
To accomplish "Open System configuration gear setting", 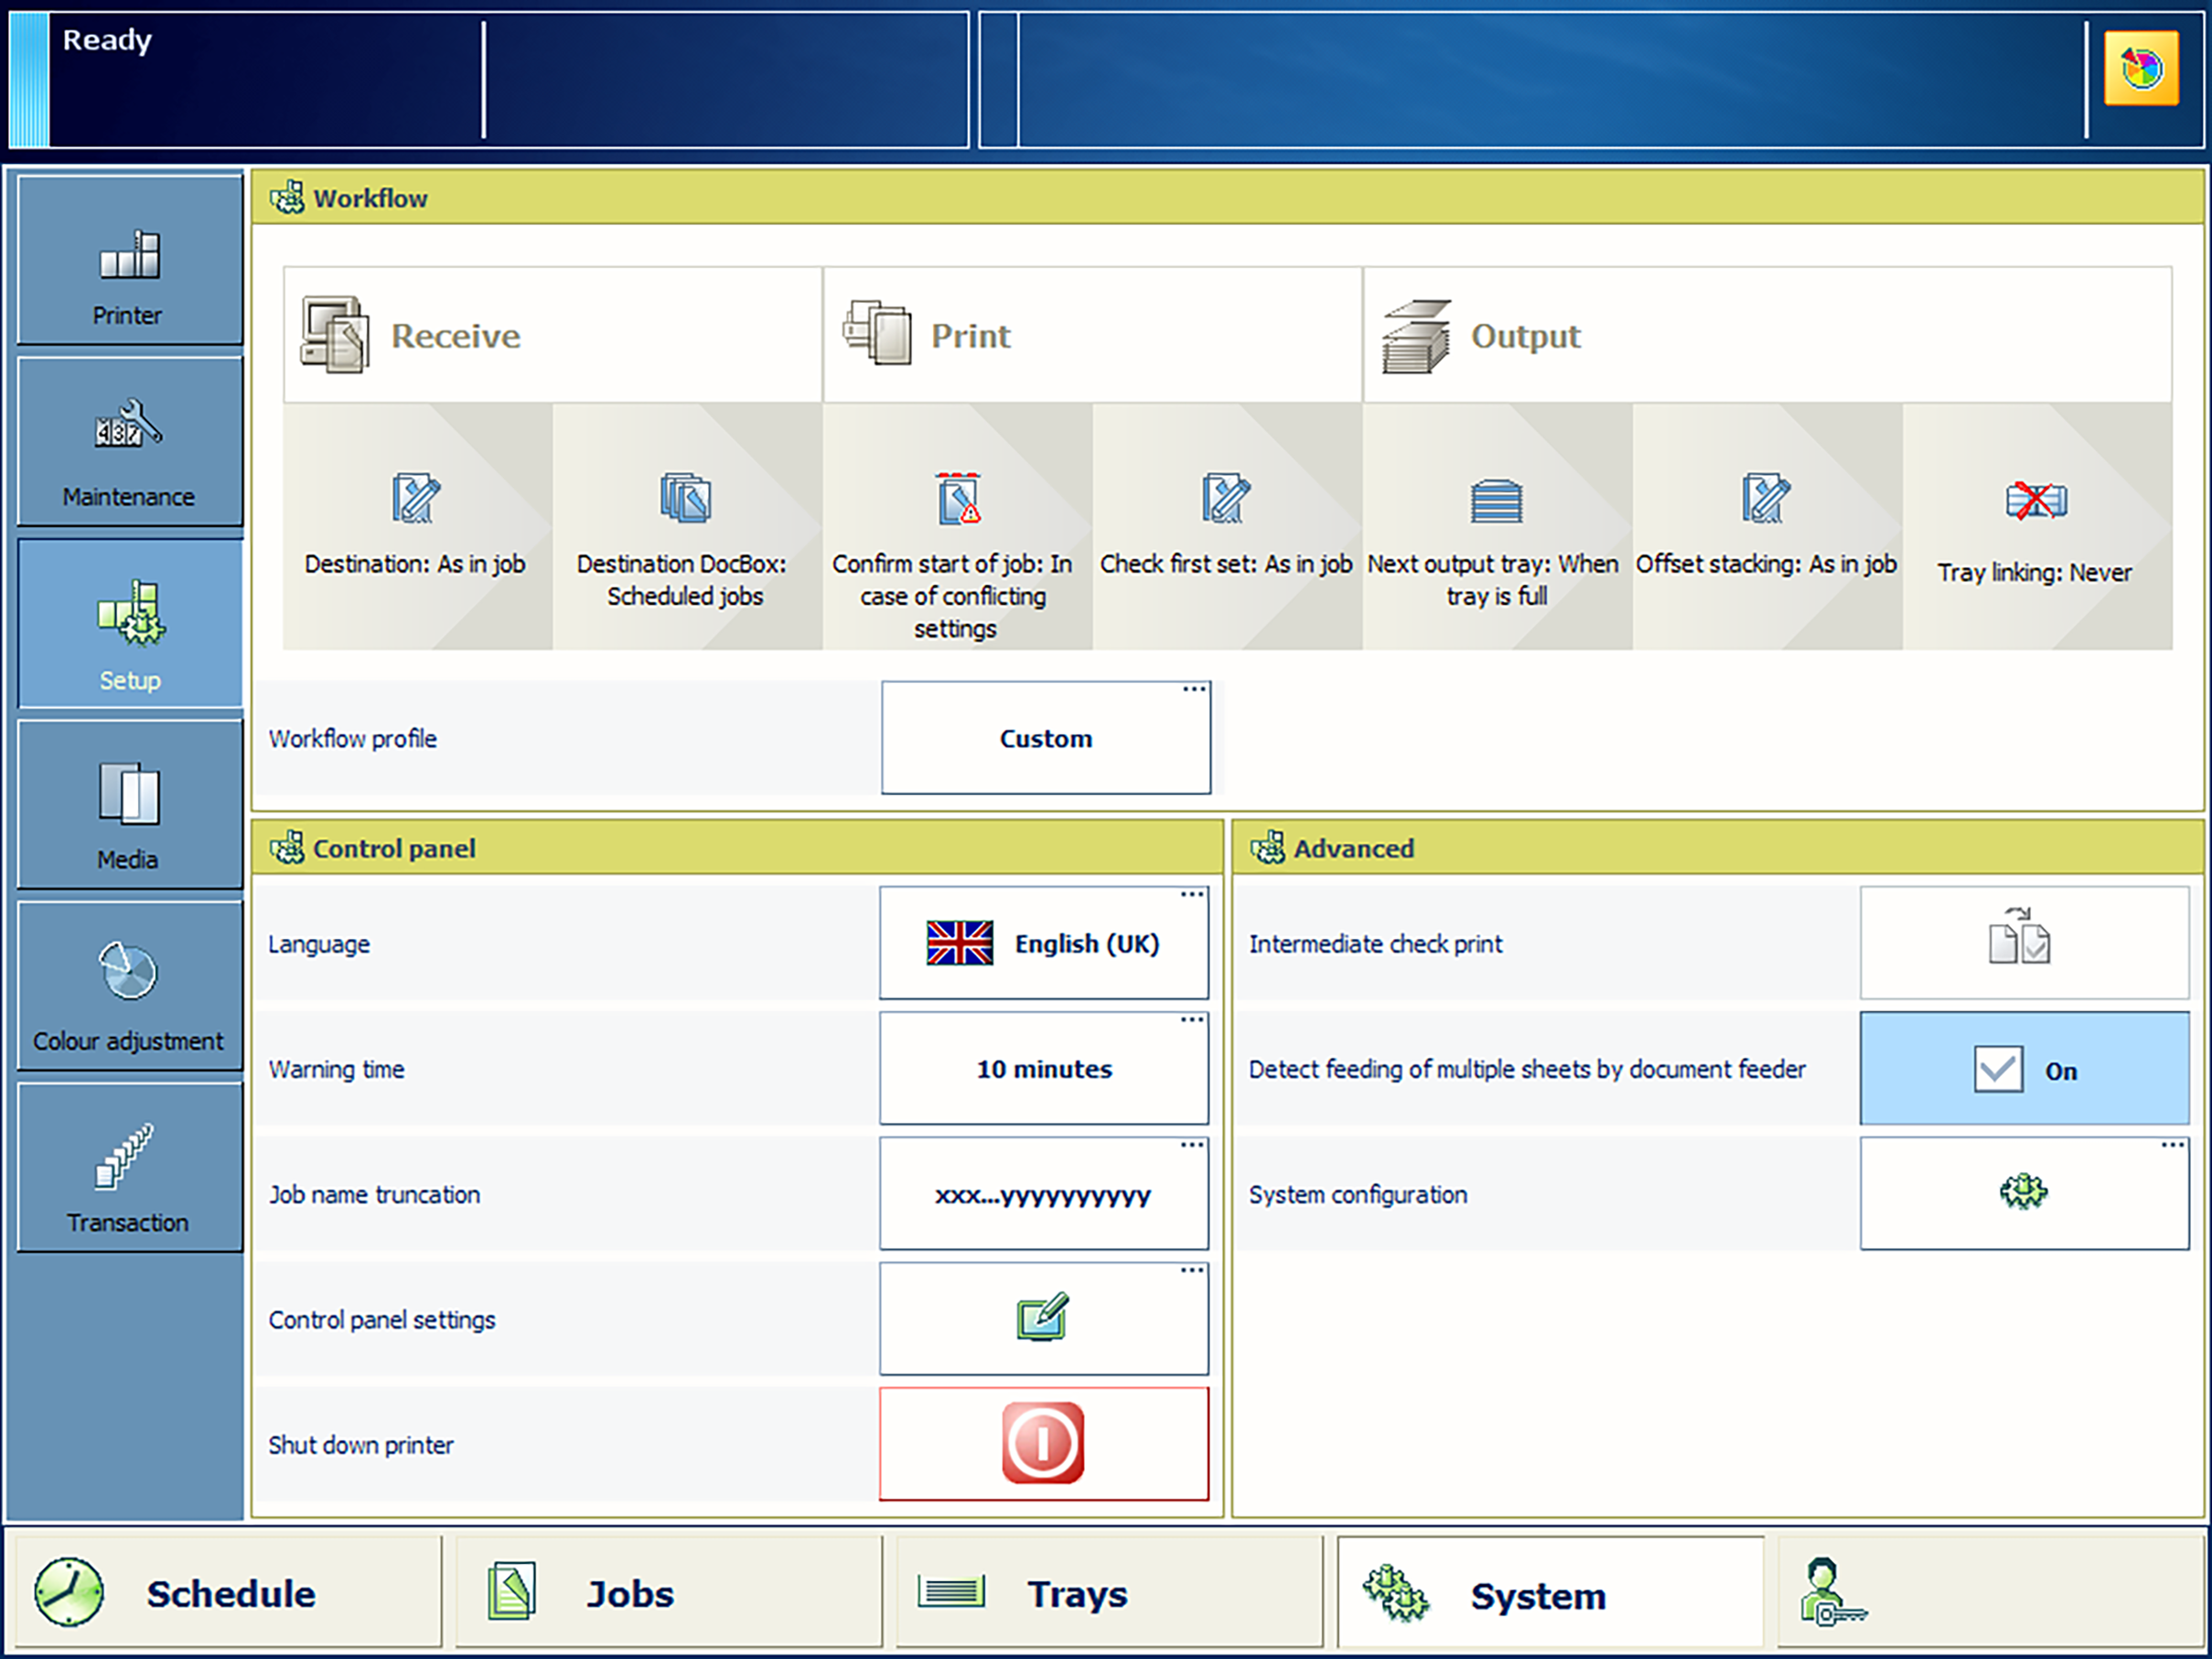I will coord(2023,1193).
